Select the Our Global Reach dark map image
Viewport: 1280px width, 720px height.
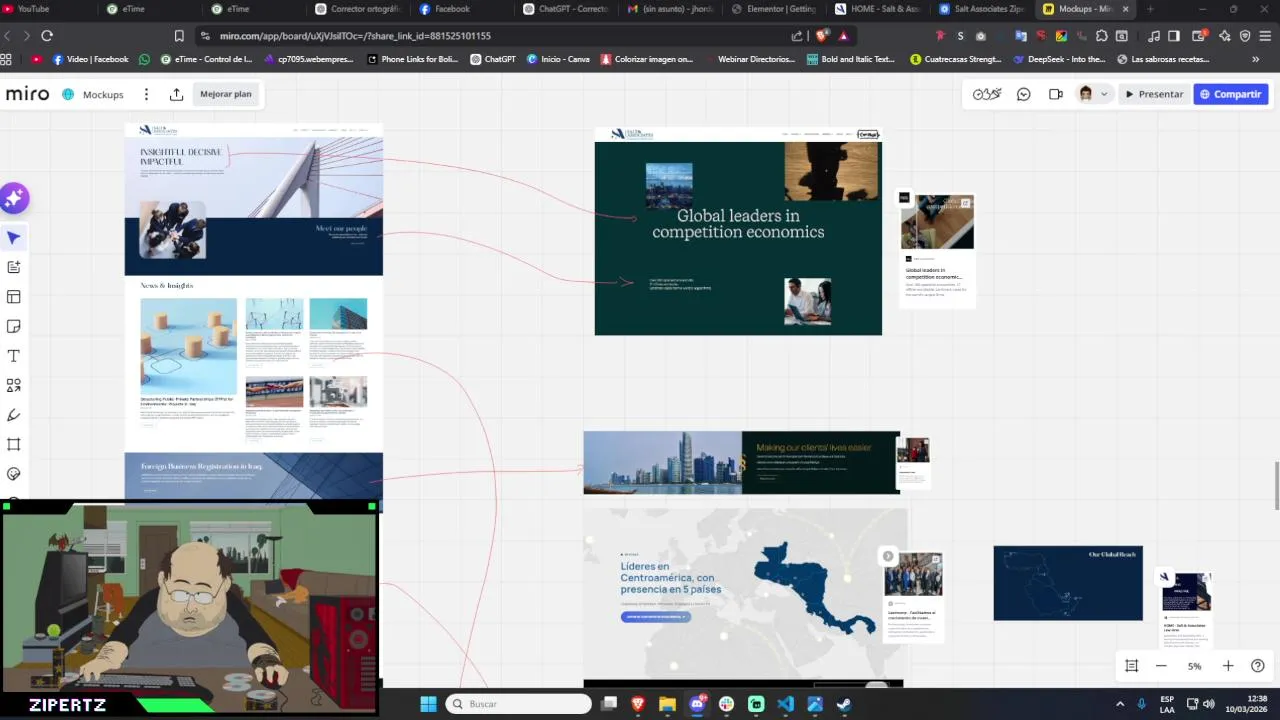1068,583
